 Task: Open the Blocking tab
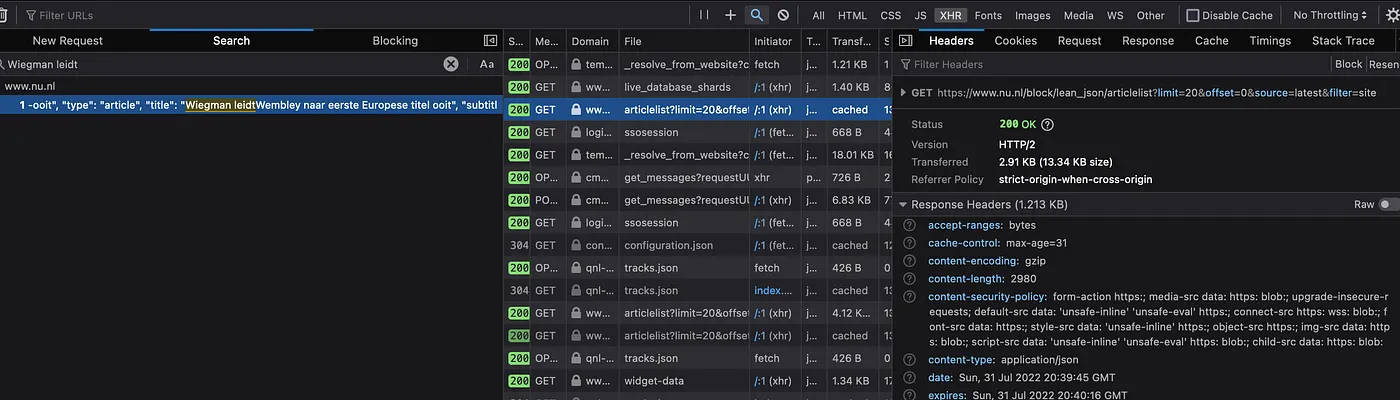click(x=395, y=41)
